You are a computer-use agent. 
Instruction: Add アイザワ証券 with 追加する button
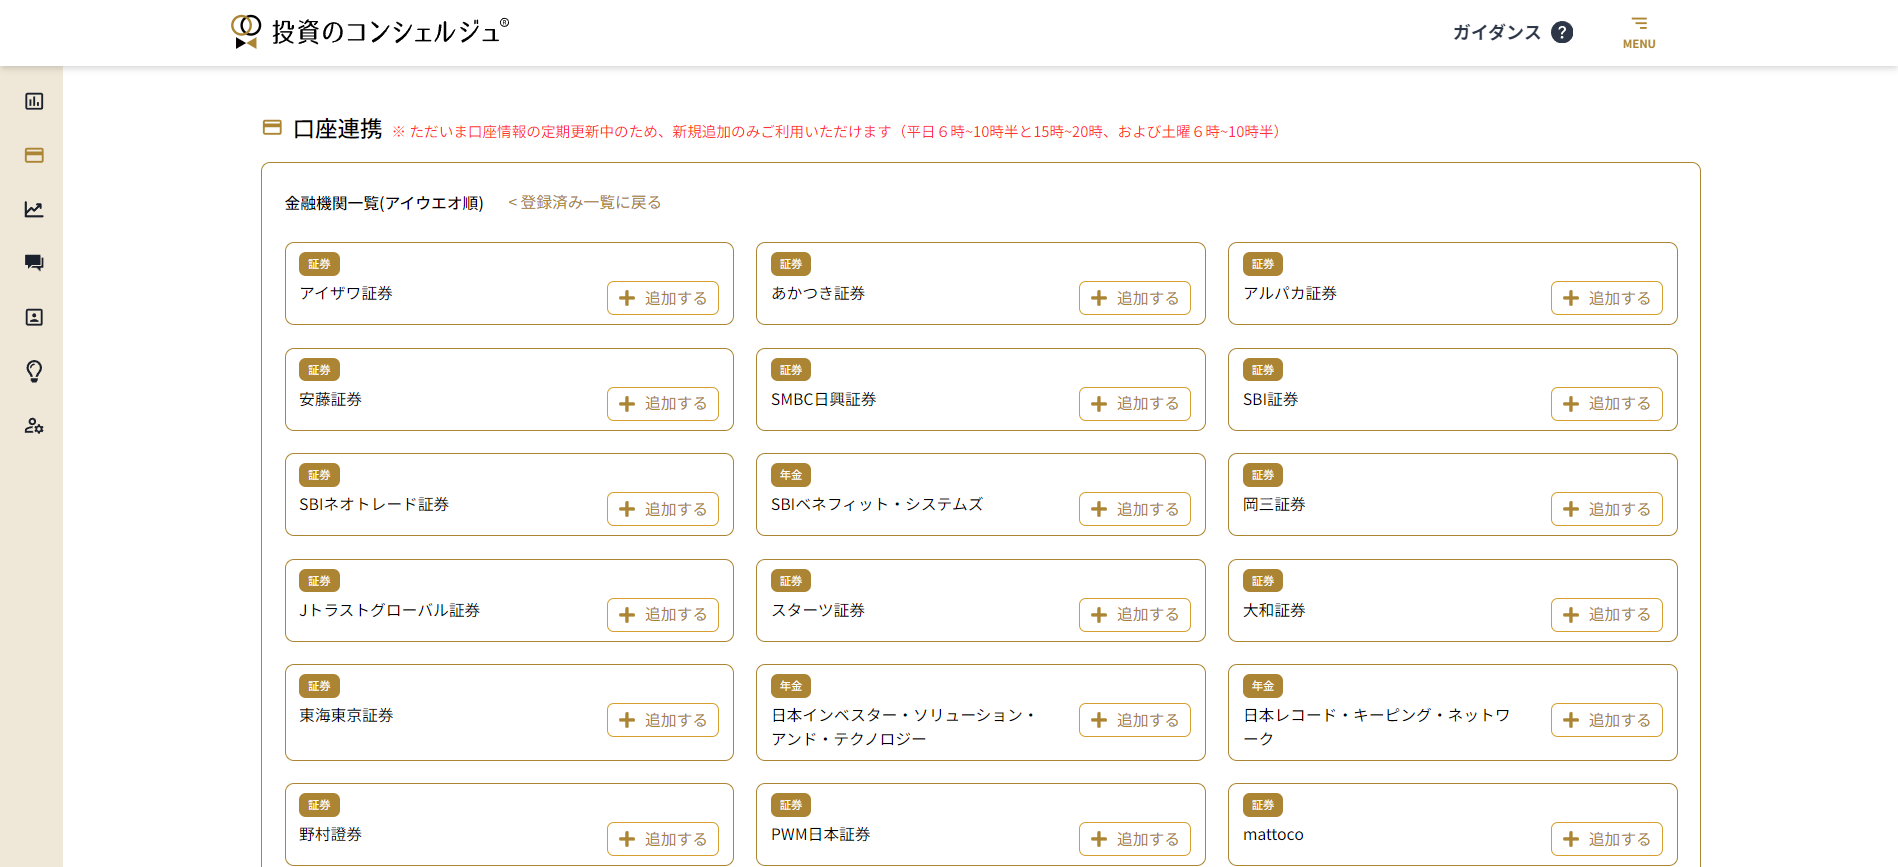tap(663, 298)
